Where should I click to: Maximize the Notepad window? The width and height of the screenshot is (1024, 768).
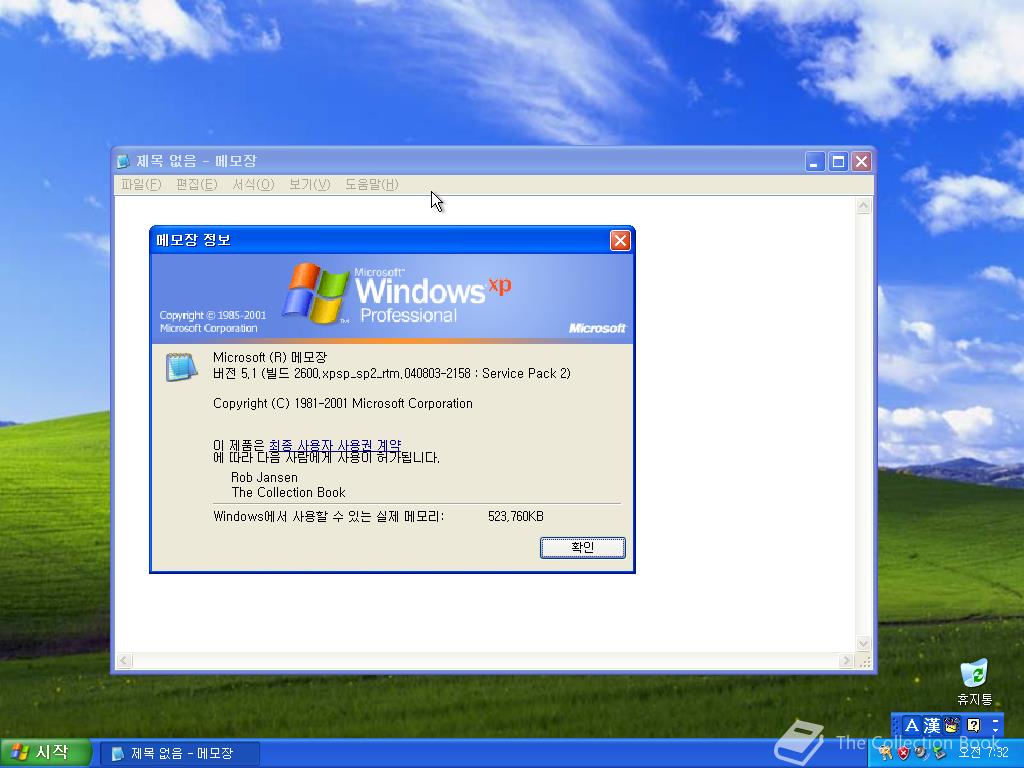tap(838, 161)
